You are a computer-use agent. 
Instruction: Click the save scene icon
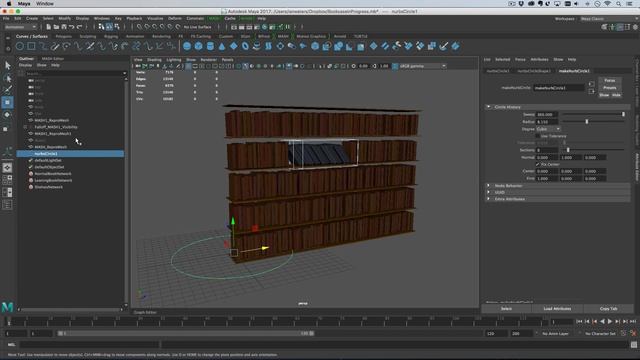pyautogui.click(x=64, y=27)
